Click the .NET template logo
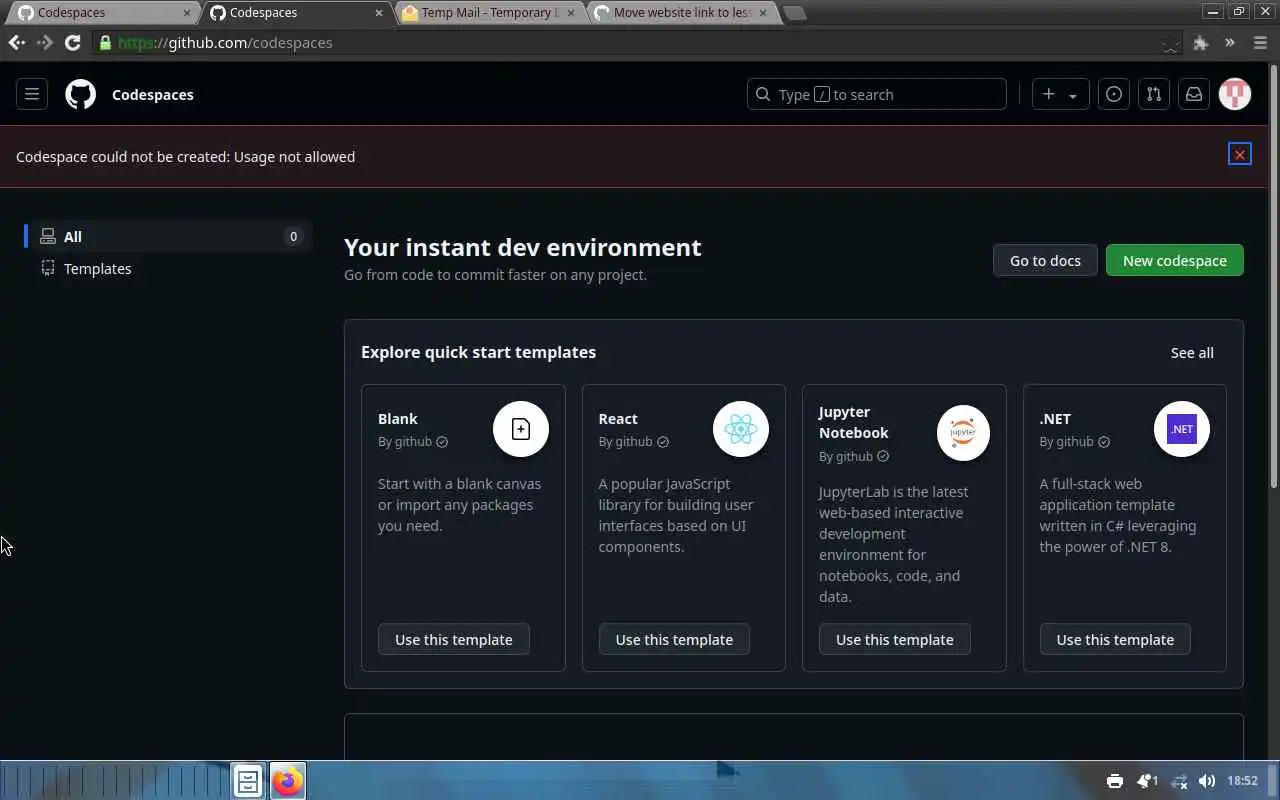 coord(1182,429)
